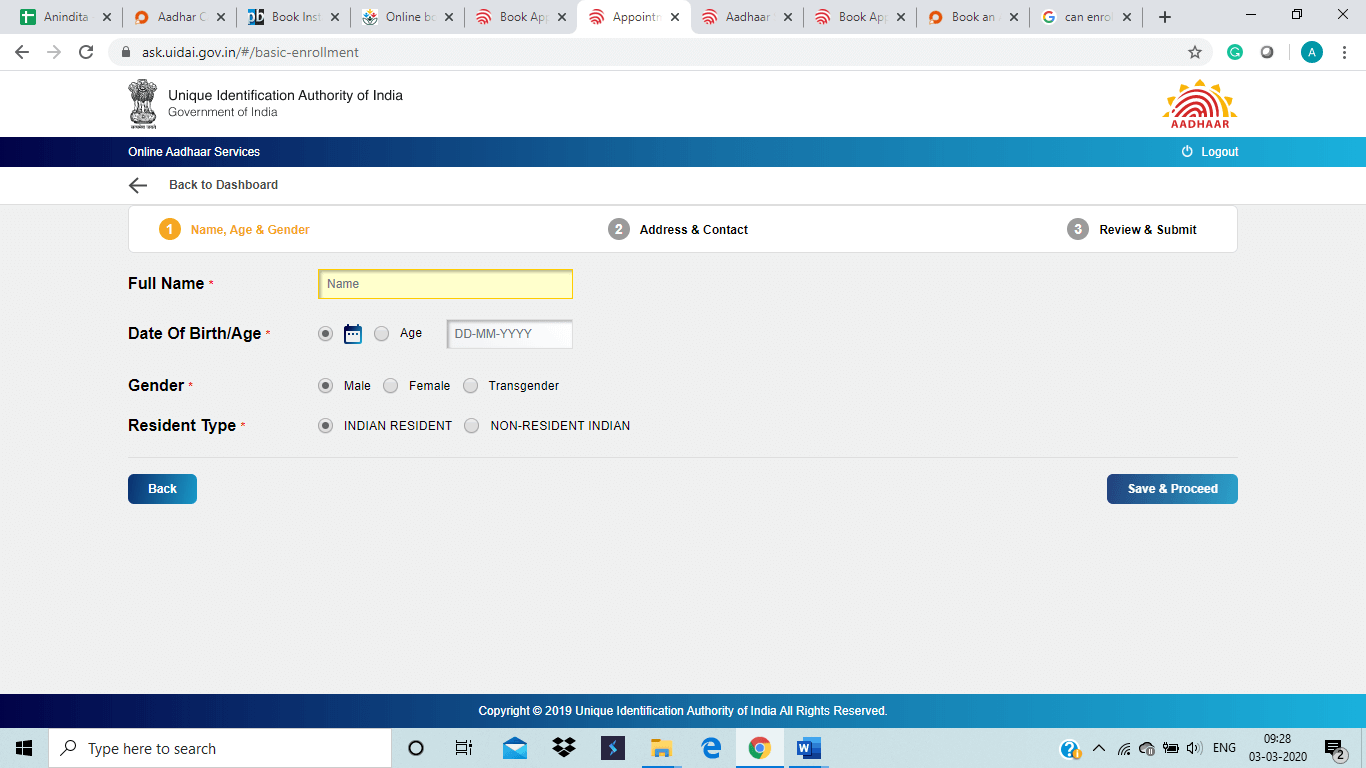The image size is (1366, 768).
Task: Click the Grammarly extension icon
Action: 1235,52
